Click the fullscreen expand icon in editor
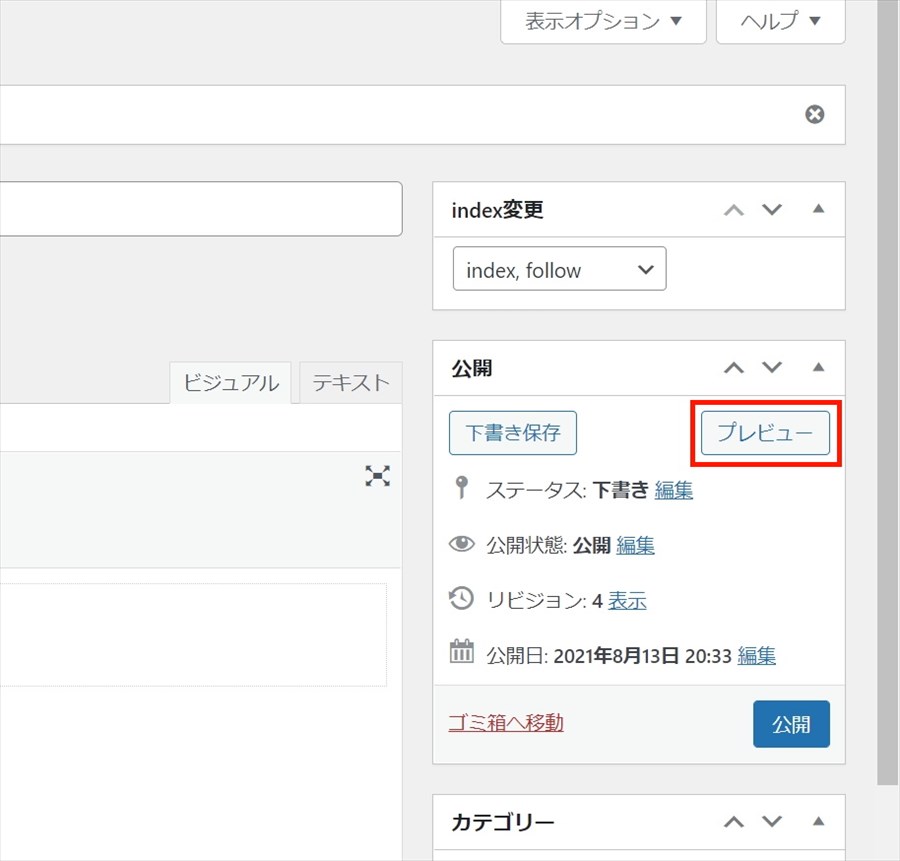 click(x=377, y=476)
